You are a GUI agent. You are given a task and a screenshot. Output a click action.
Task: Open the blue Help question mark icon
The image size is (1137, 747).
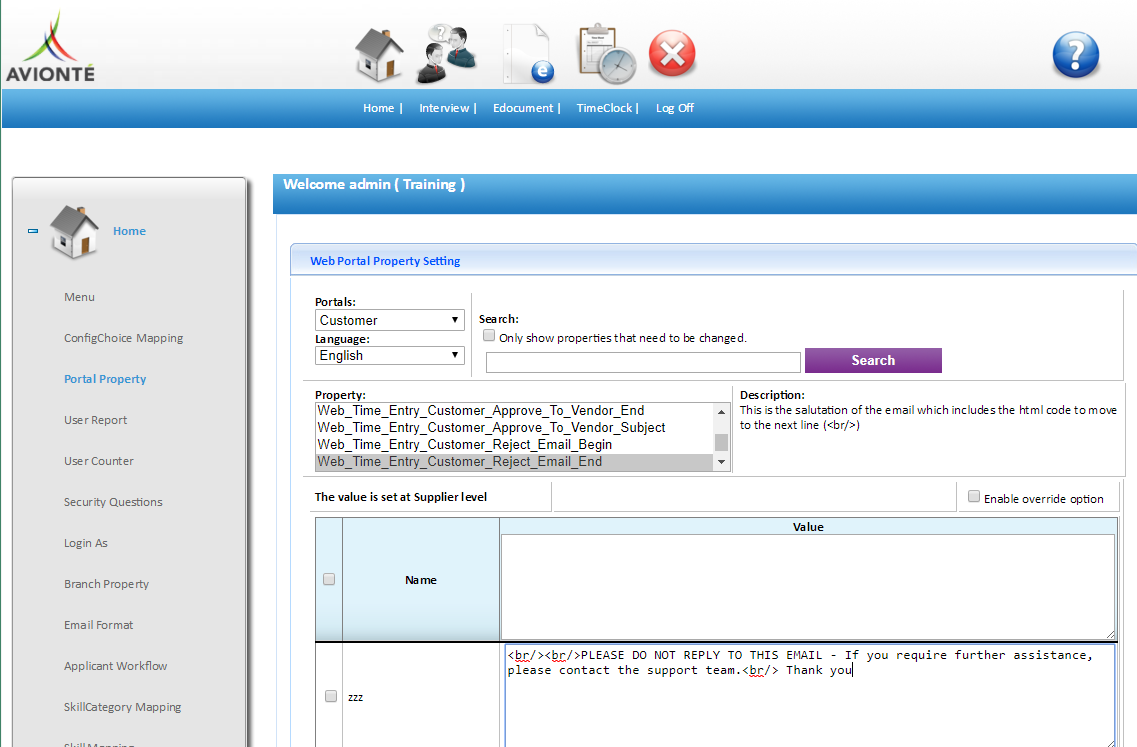(1075, 54)
